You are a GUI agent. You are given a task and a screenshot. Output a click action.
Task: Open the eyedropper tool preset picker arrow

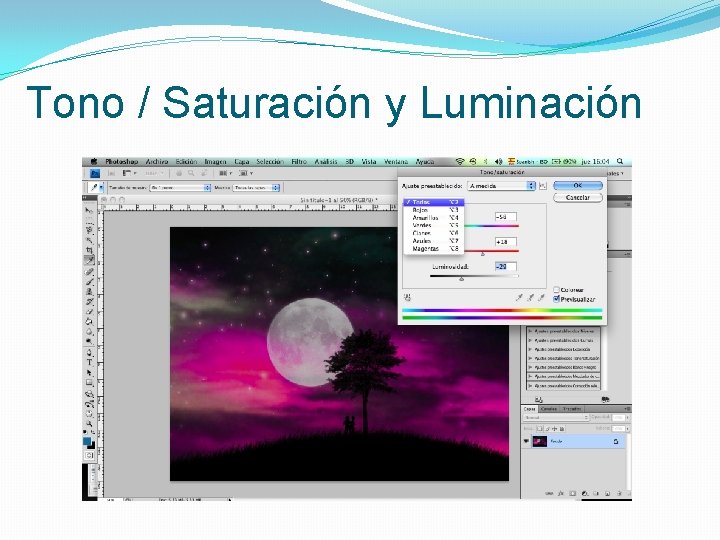(x=101, y=188)
